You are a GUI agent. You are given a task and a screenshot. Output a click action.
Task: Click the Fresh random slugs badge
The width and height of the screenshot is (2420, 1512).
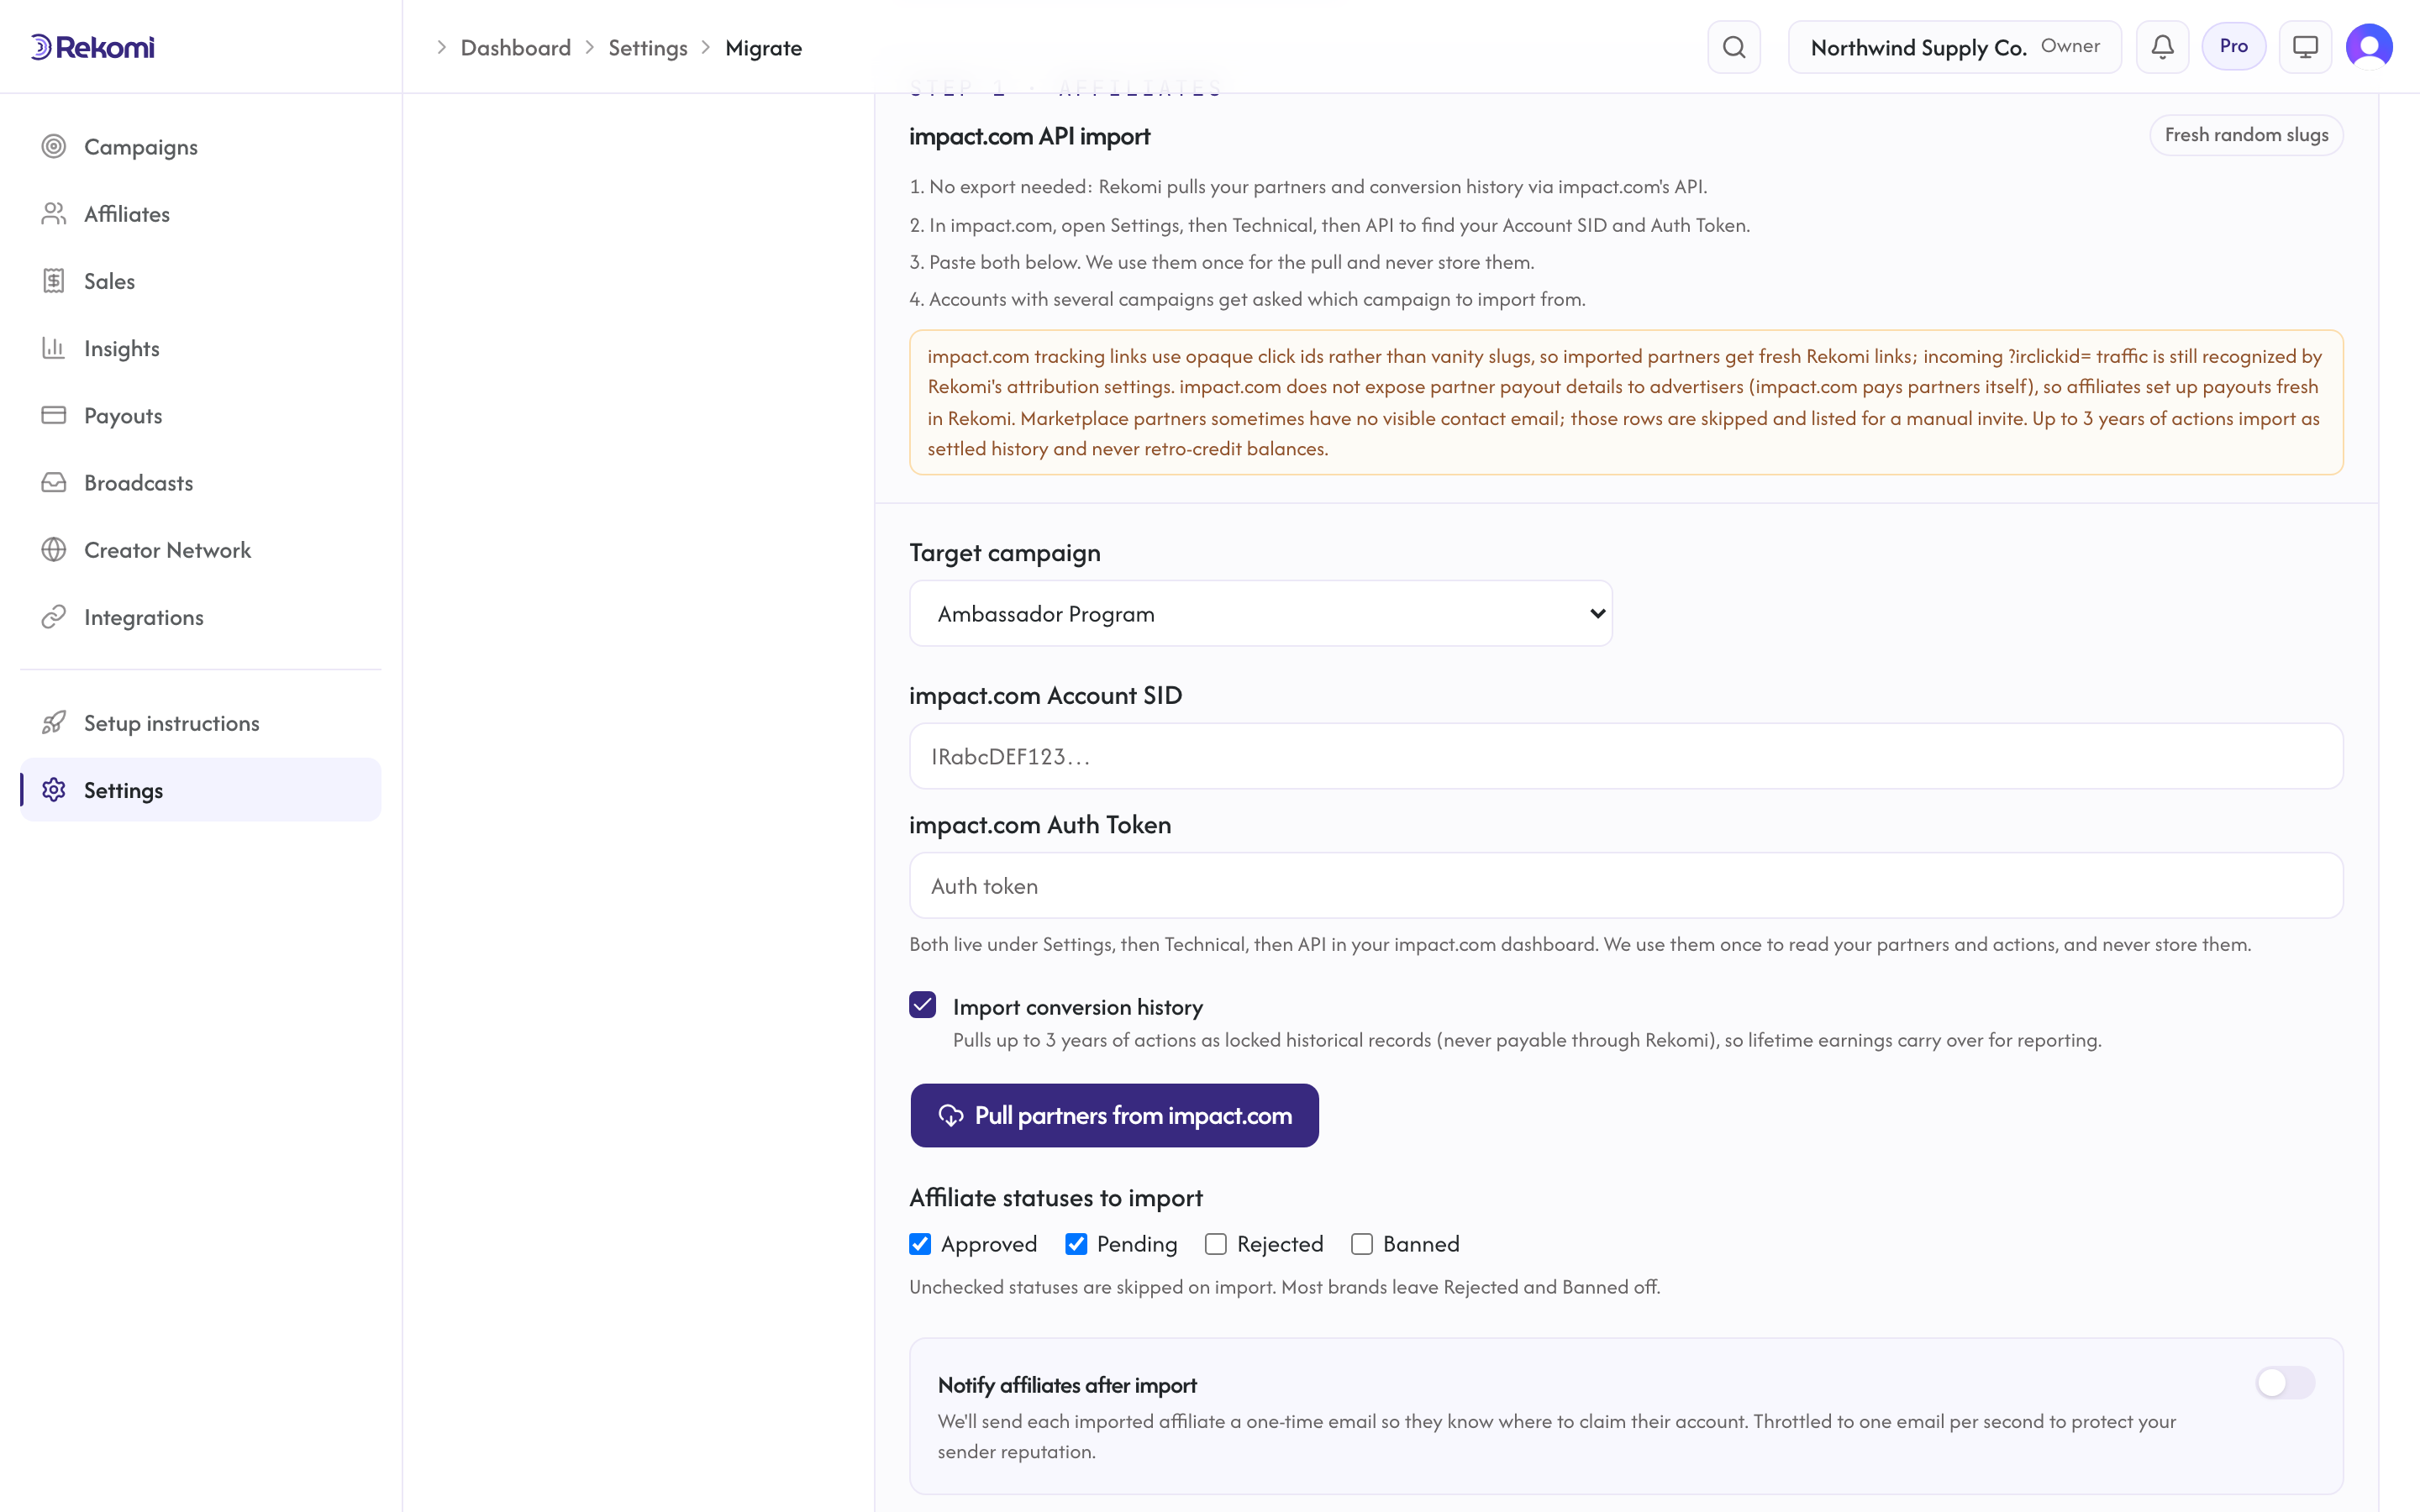[x=2246, y=134]
